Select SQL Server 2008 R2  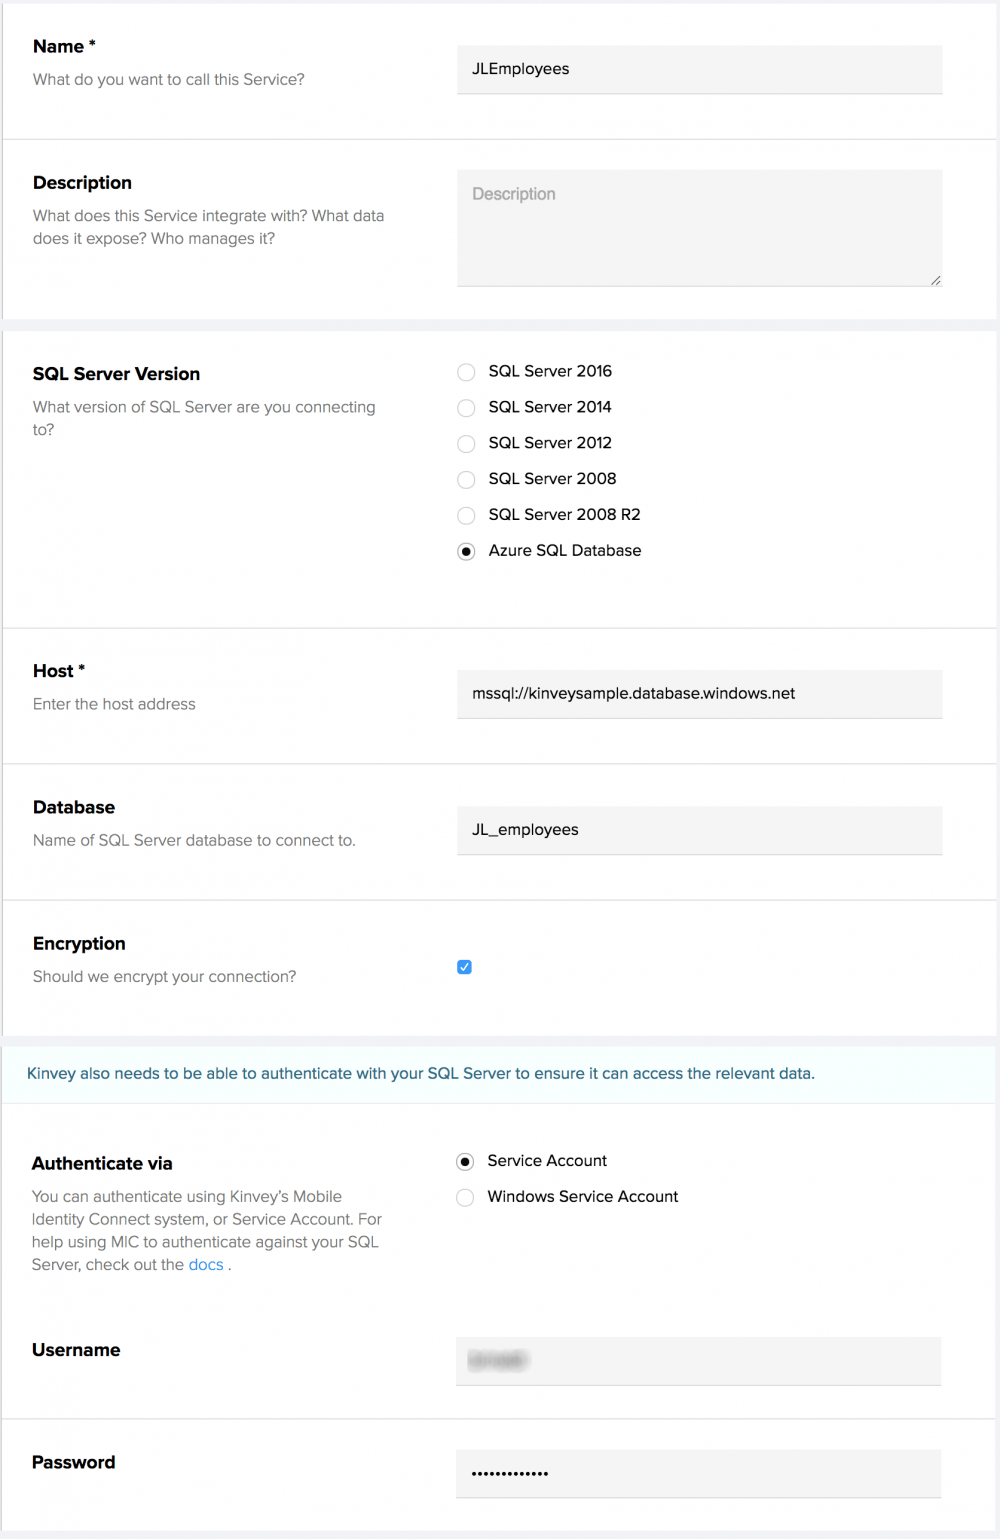(466, 515)
